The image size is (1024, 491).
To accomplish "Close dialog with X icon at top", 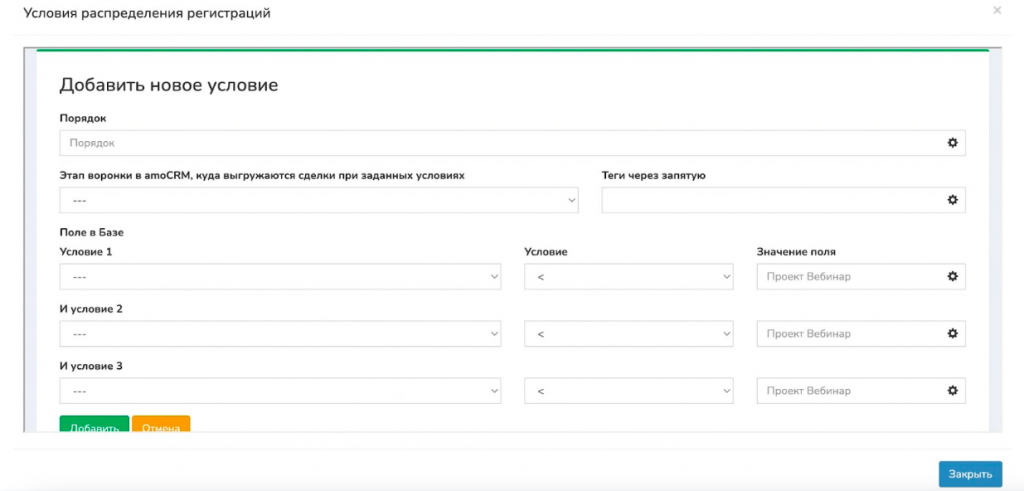I will (x=997, y=10).
